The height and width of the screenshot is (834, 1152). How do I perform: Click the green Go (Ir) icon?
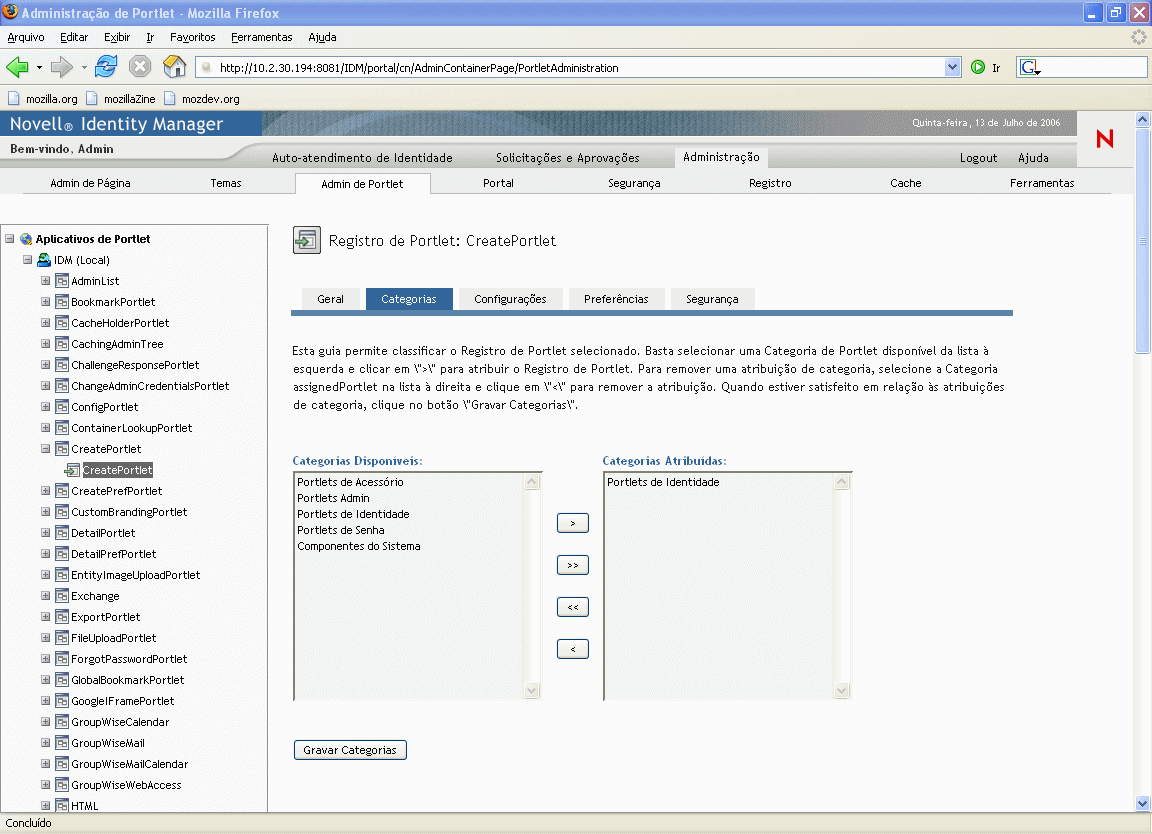point(978,68)
